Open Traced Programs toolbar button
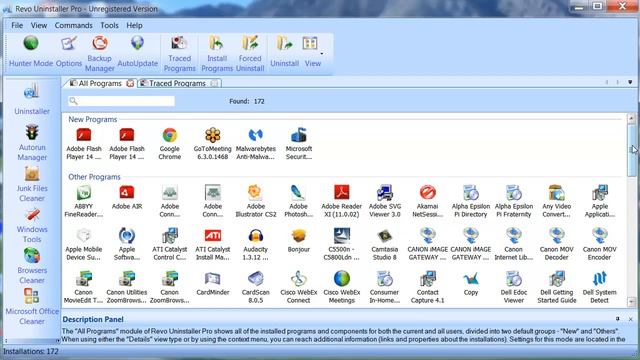The height and width of the screenshot is (360, 640). click(180, 54)
